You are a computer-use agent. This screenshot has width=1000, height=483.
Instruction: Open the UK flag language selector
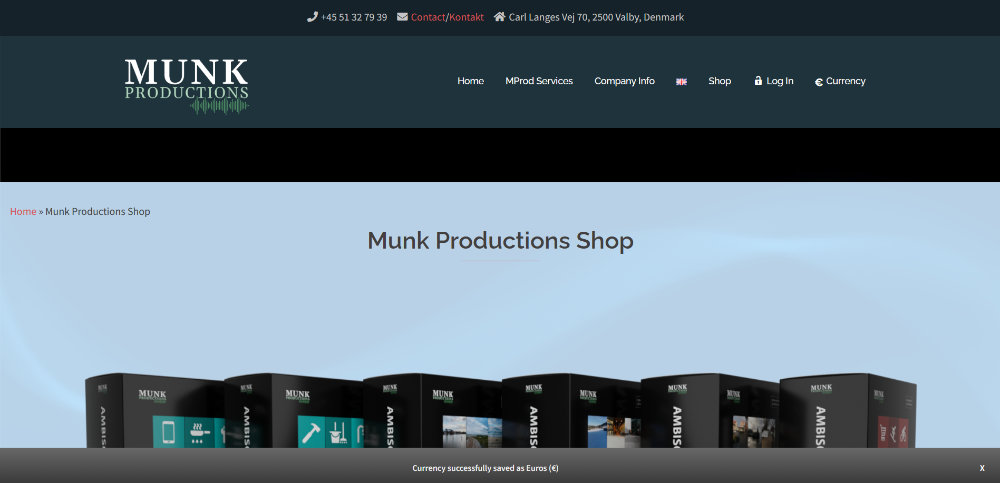[681, 82]
